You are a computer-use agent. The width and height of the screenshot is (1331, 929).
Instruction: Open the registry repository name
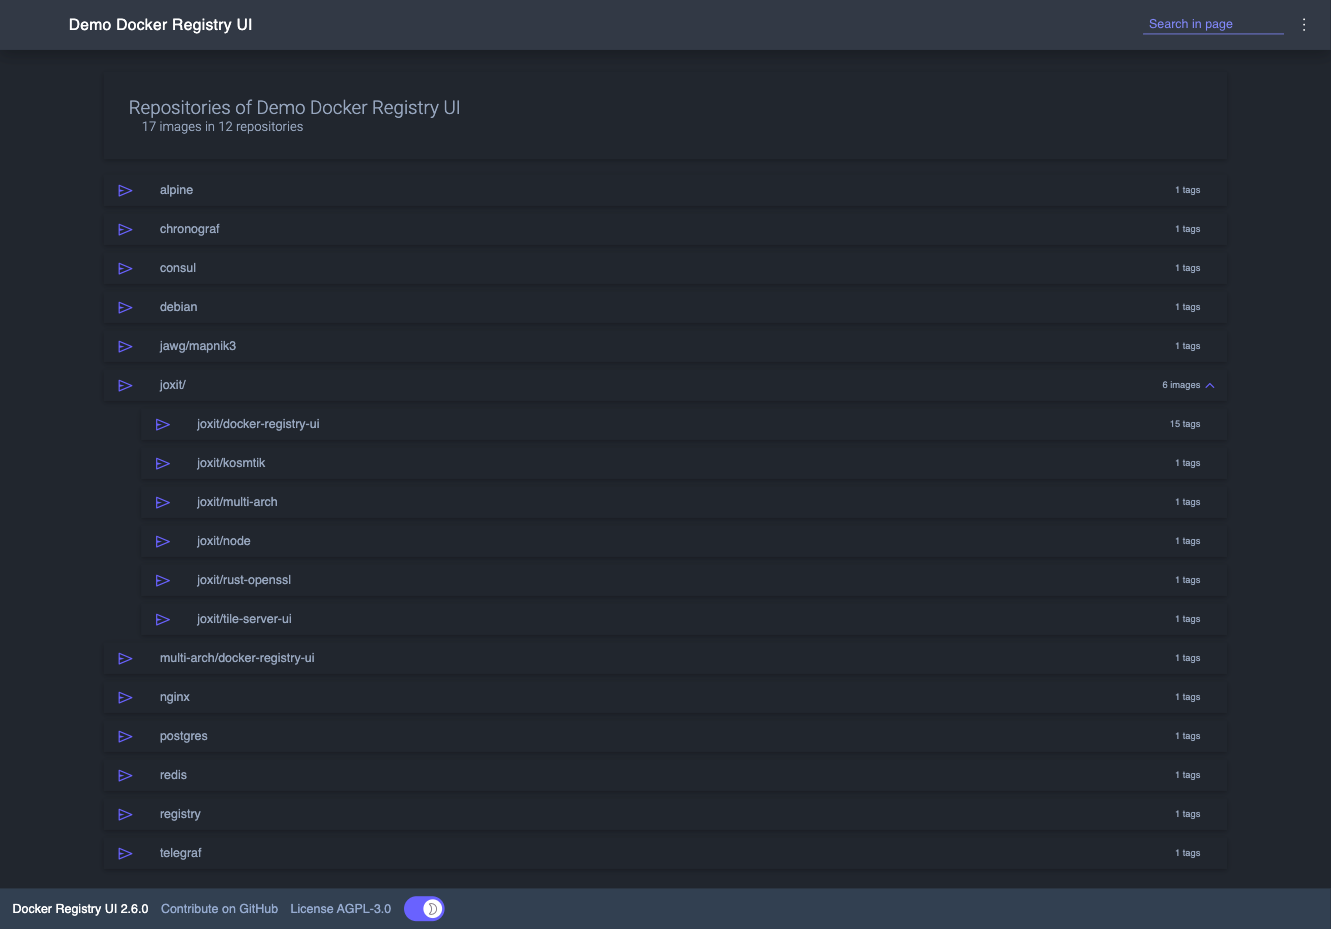point(180,814)
